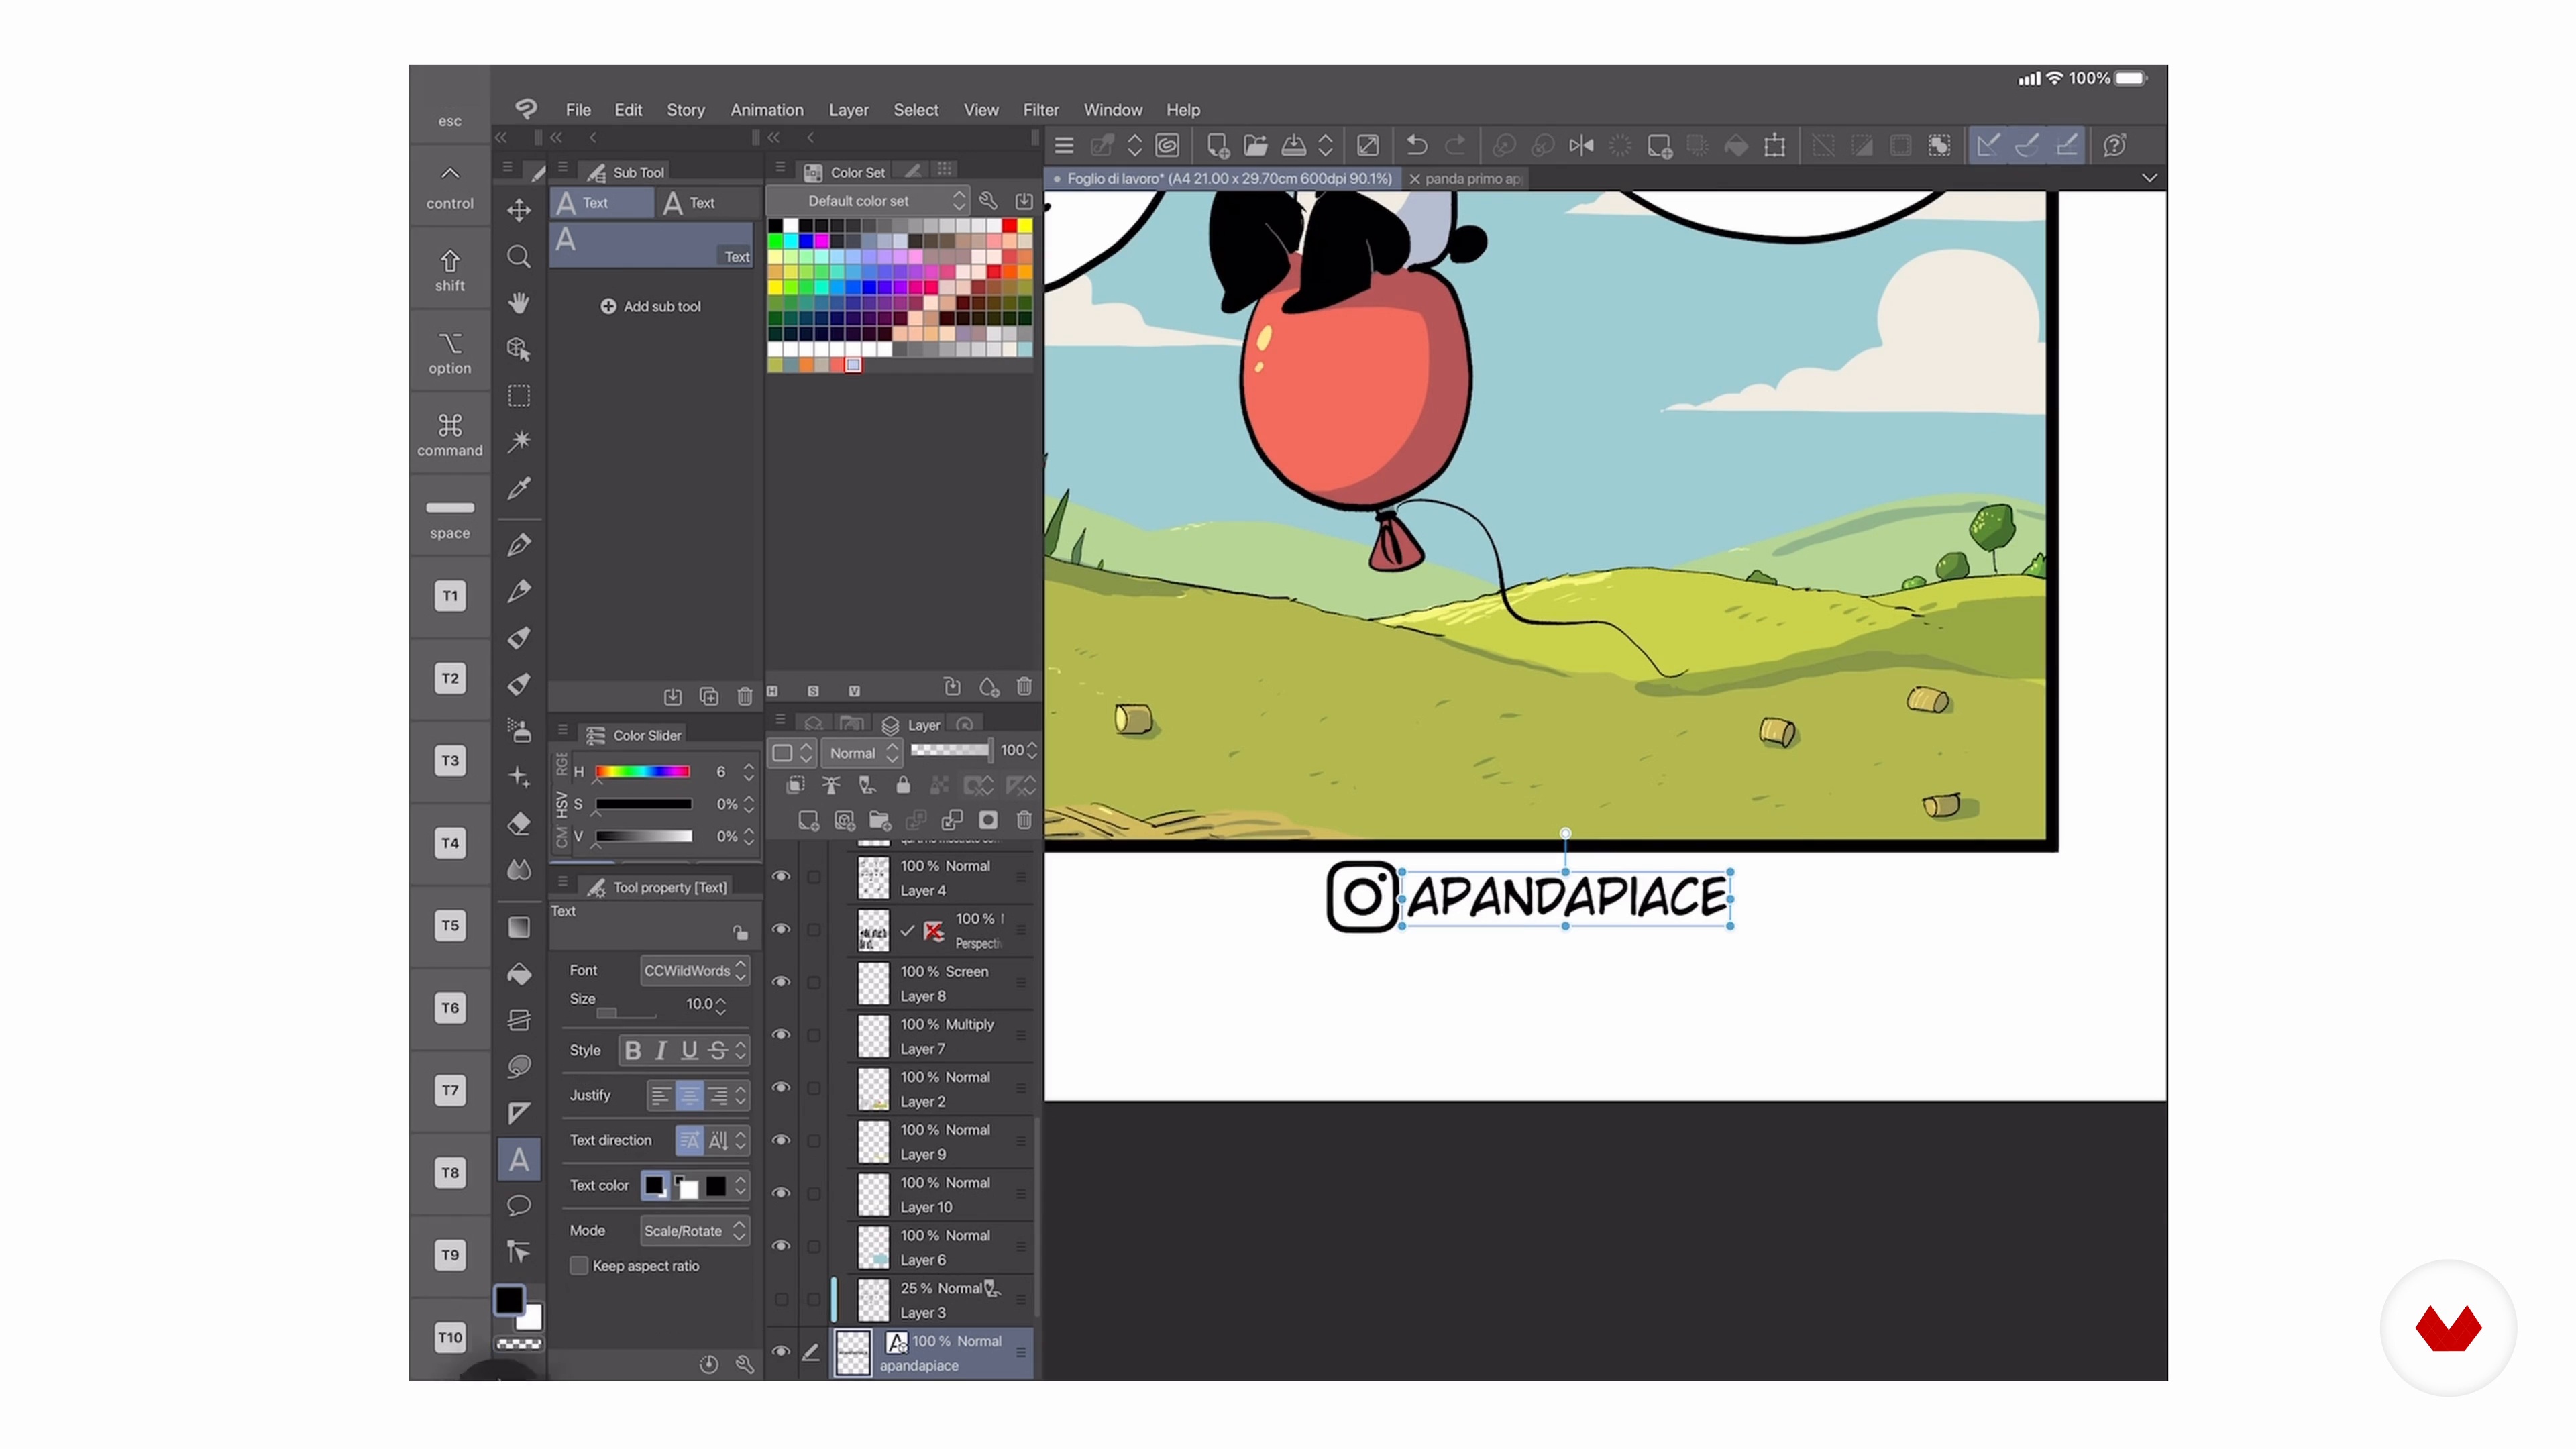The width and height of the screenshot is (2576, 1449).
Task: Select the Hand pan tool
Action: tap(518, 303)
